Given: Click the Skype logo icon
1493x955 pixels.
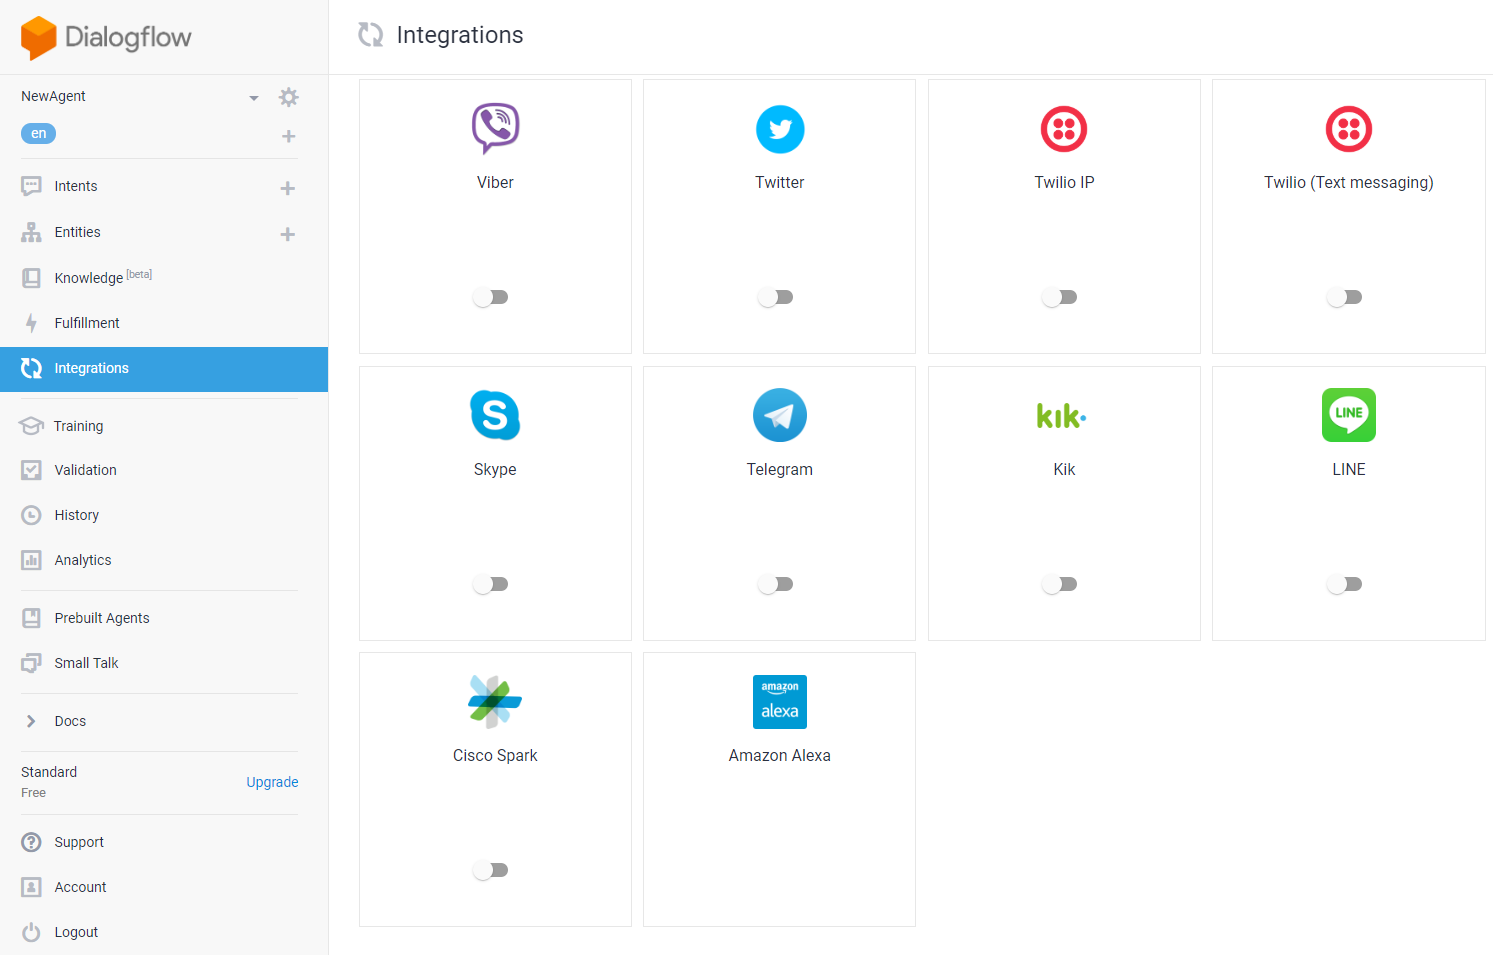Looking at the screenshot, I should click(x=495, y=415).
